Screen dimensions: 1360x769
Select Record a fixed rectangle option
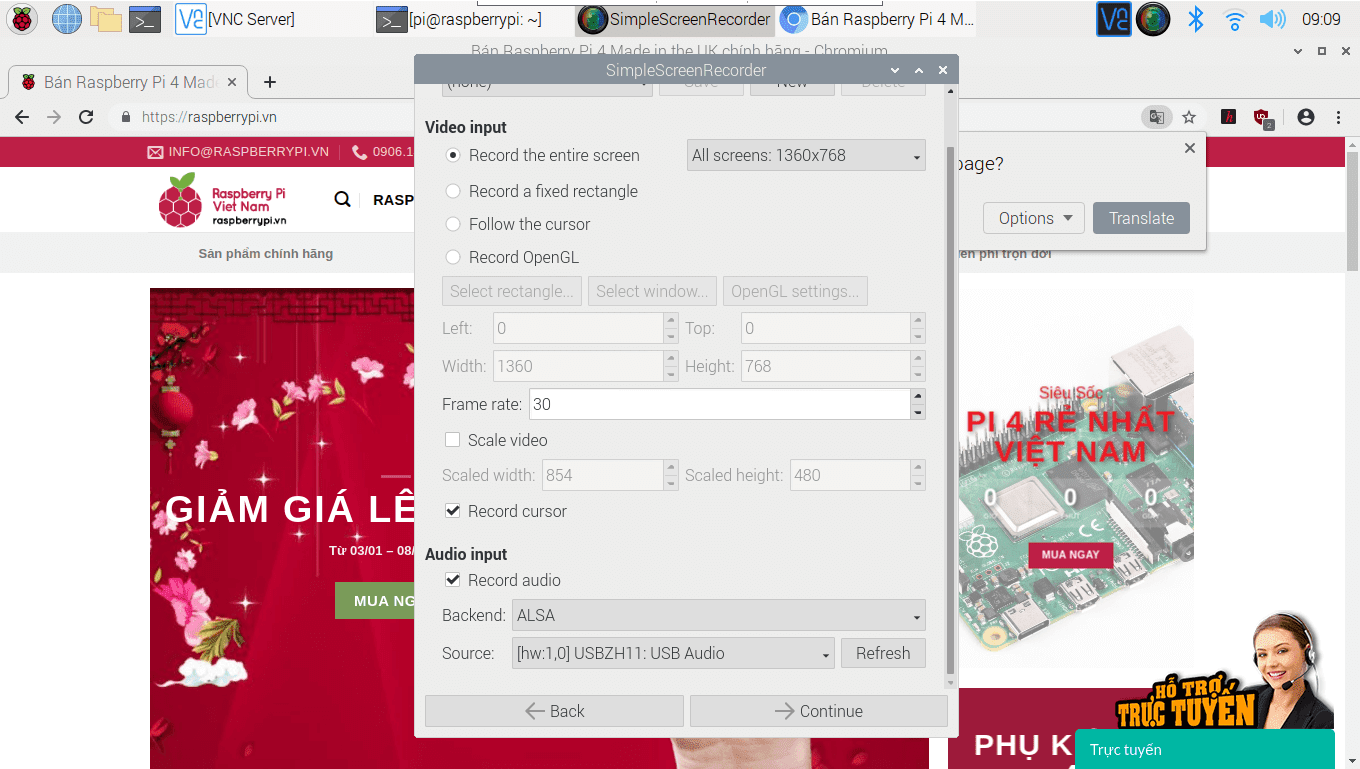pyautogui.click(x=453, y=191)
